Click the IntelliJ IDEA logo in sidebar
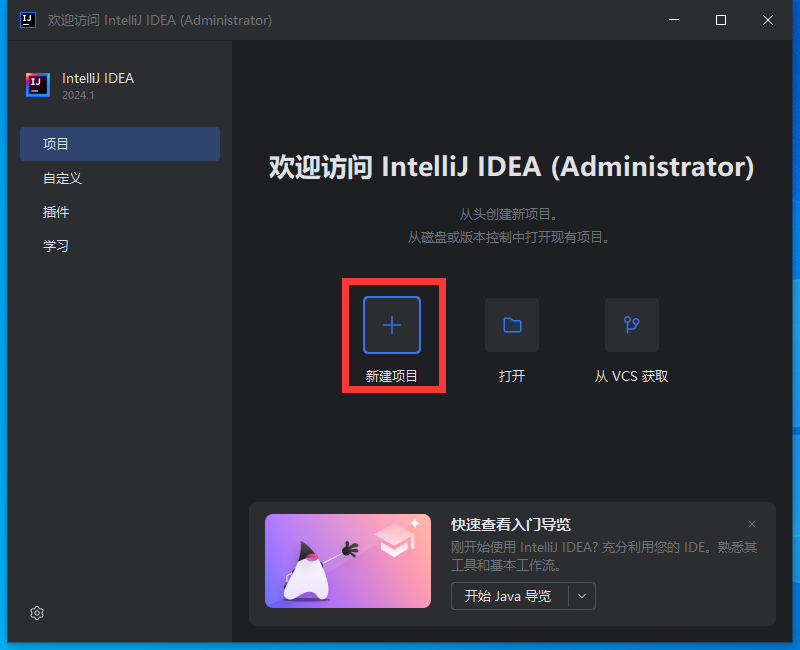This screenshot has width=800, height=650. tap(38, 85)
